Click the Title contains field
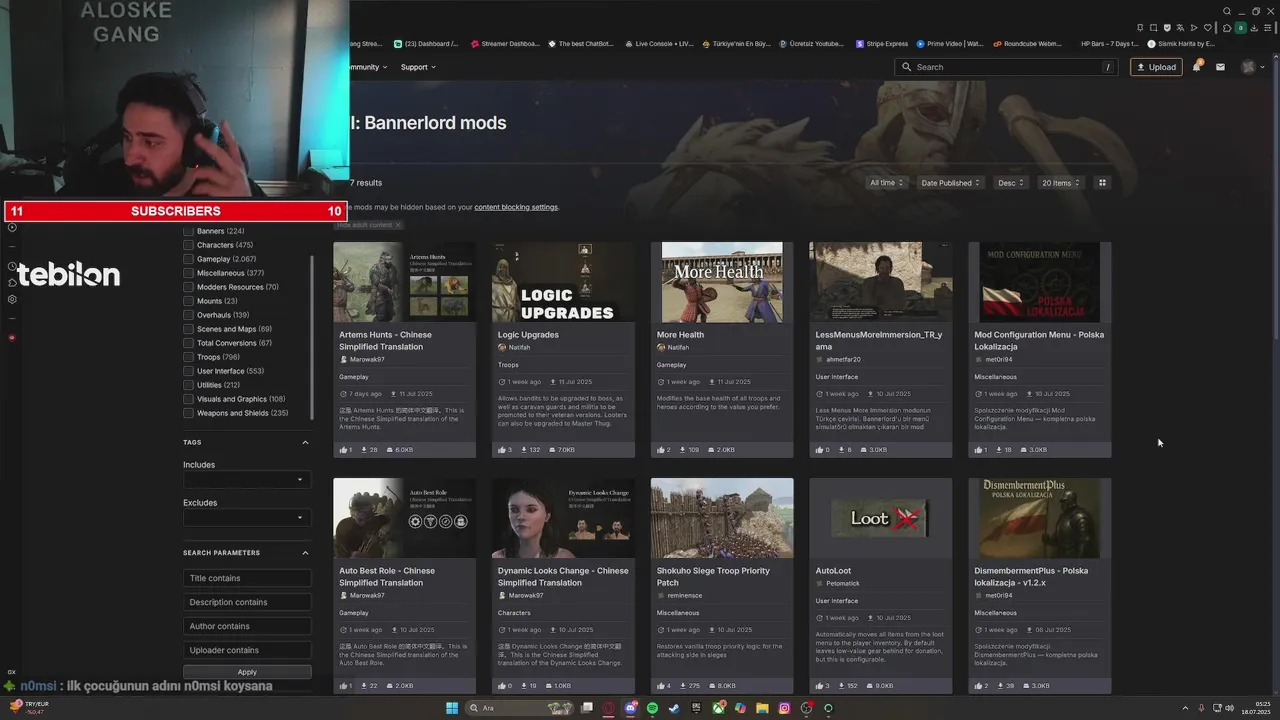This screenshot has width=1280, height=720. click(x=247, y=578)
